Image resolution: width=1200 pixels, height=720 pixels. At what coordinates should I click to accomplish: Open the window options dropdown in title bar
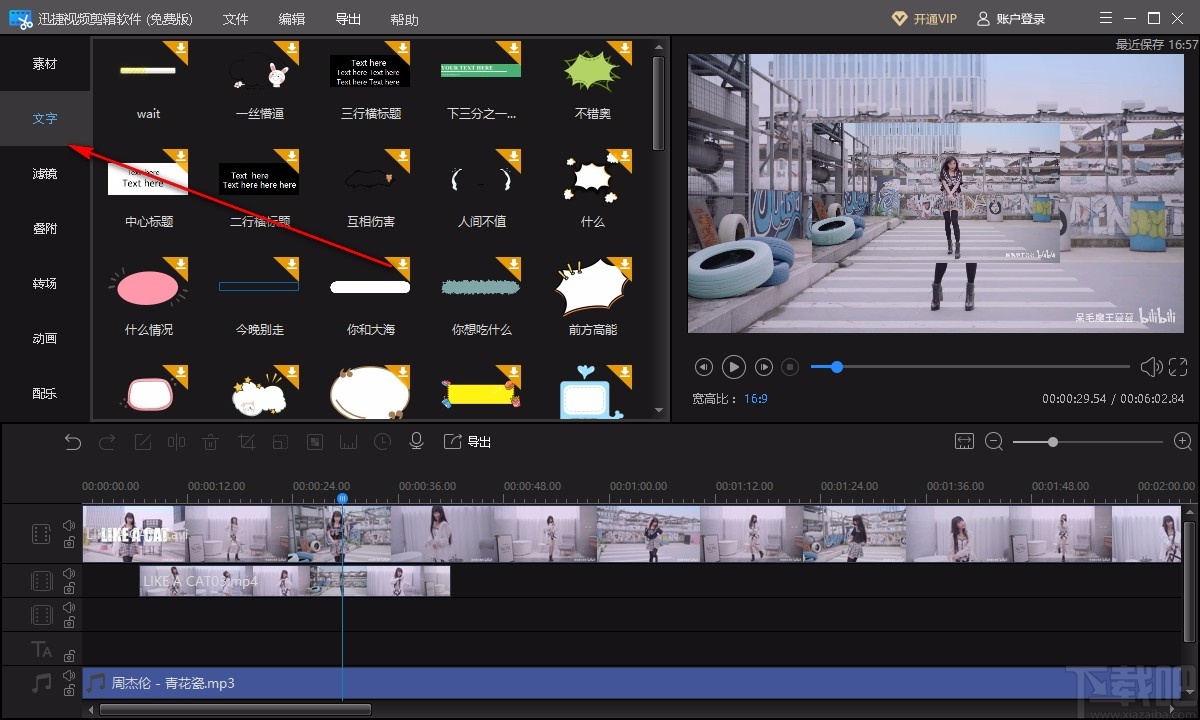1104,19
